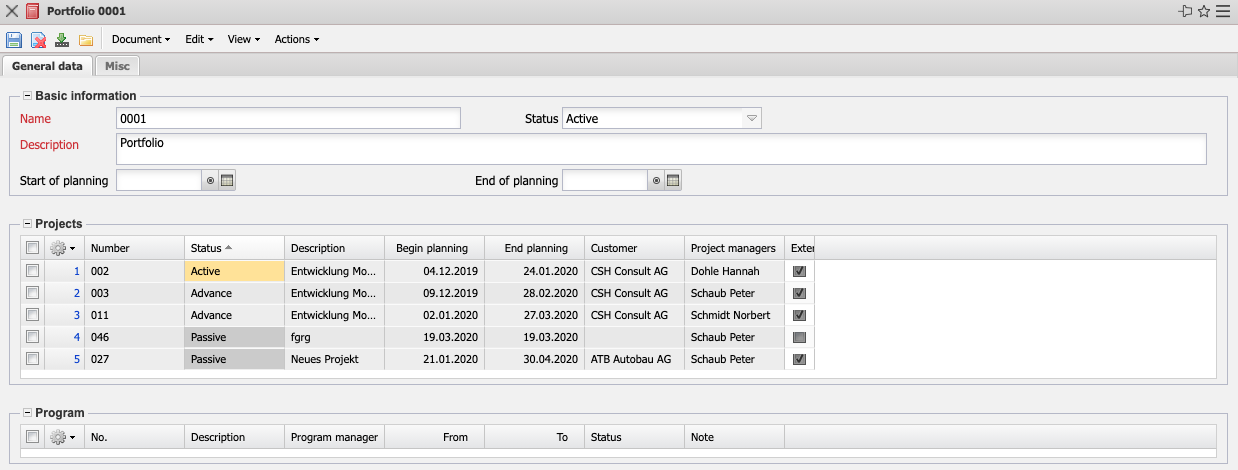Click into the Description text field
1238x470 pixels.
tap(660, 149)
